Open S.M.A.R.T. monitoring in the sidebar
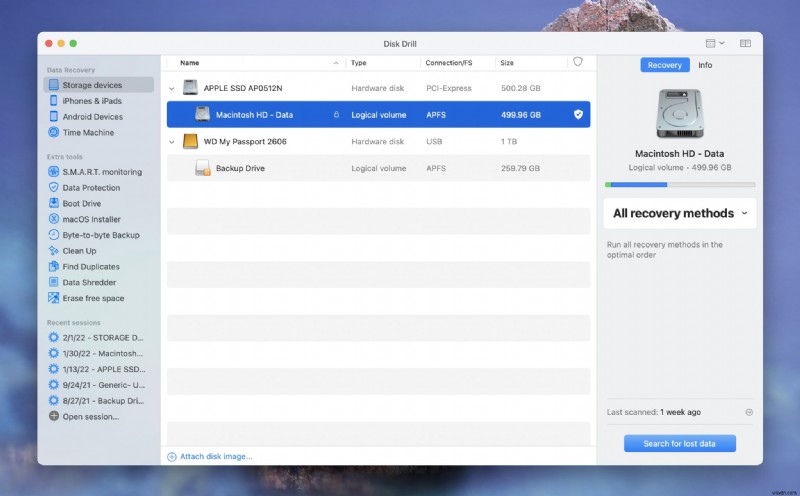This screenshot has height=496, width=800. tap(101, 172)
